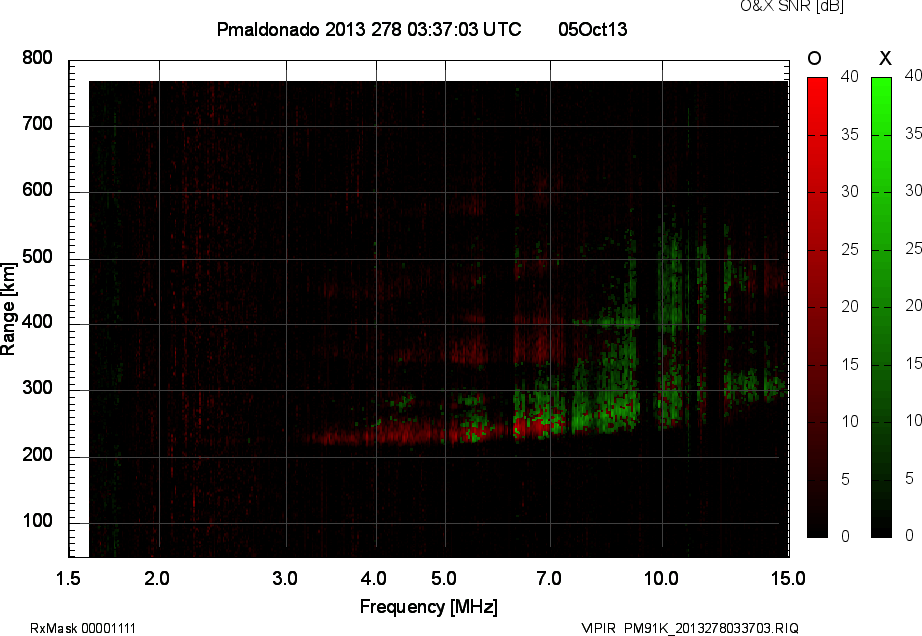922x636 pixels.
Task: Click the red O colorbar
Action: coord(817,307)
